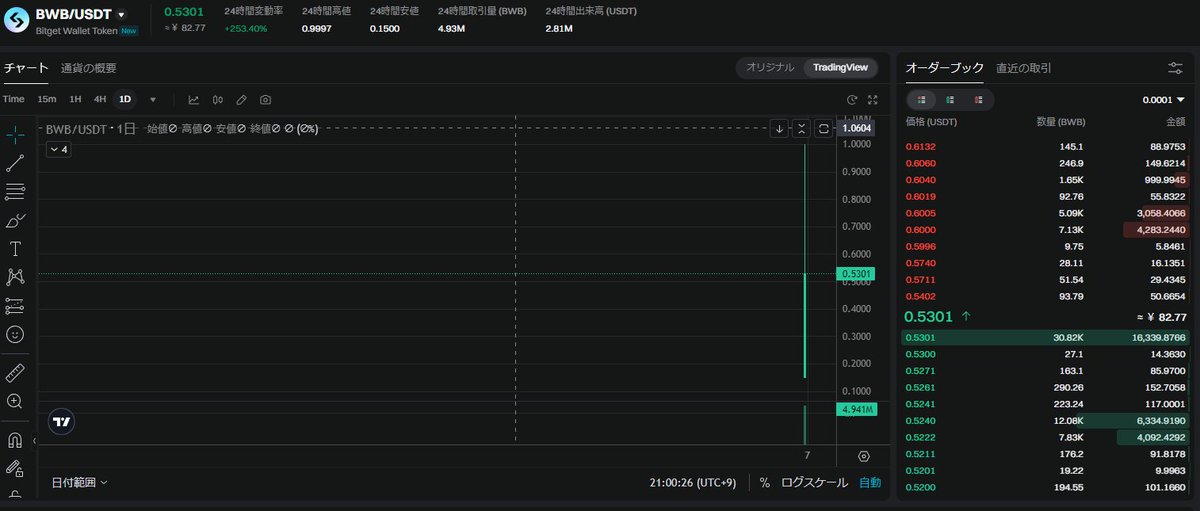The image size is (1200, 511).
Task: Collapse the drawing toolbar side arrow
Action: tap(34, 440)
